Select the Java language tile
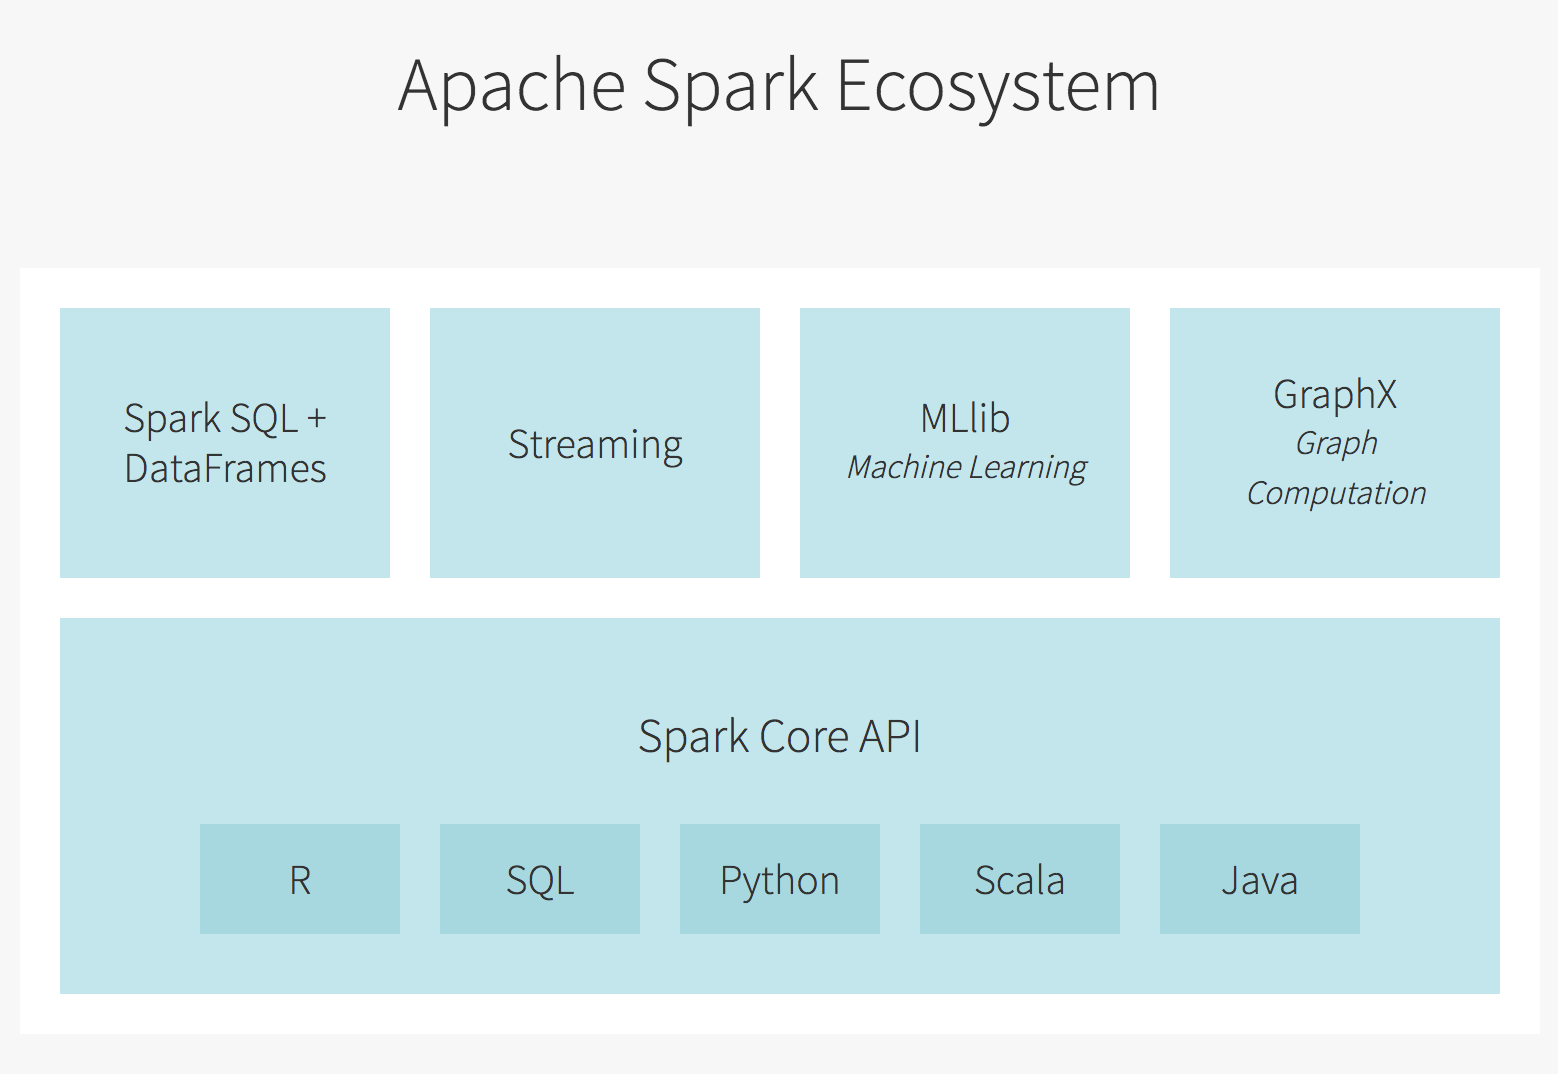The height and width of the screenshot is (1074, 1558). click(1259, 879)
